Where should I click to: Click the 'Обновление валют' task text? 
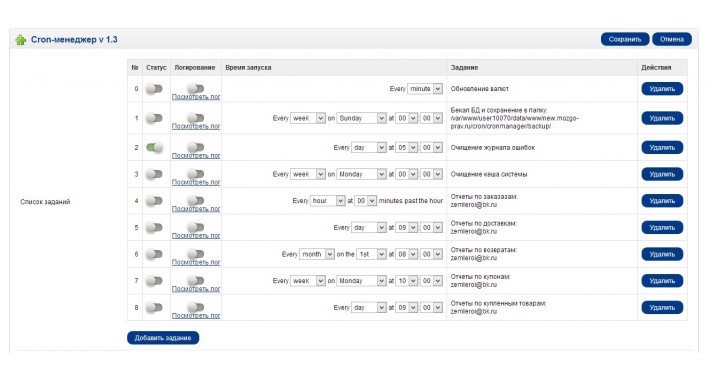pyautogui.click(x=480, y=89)
